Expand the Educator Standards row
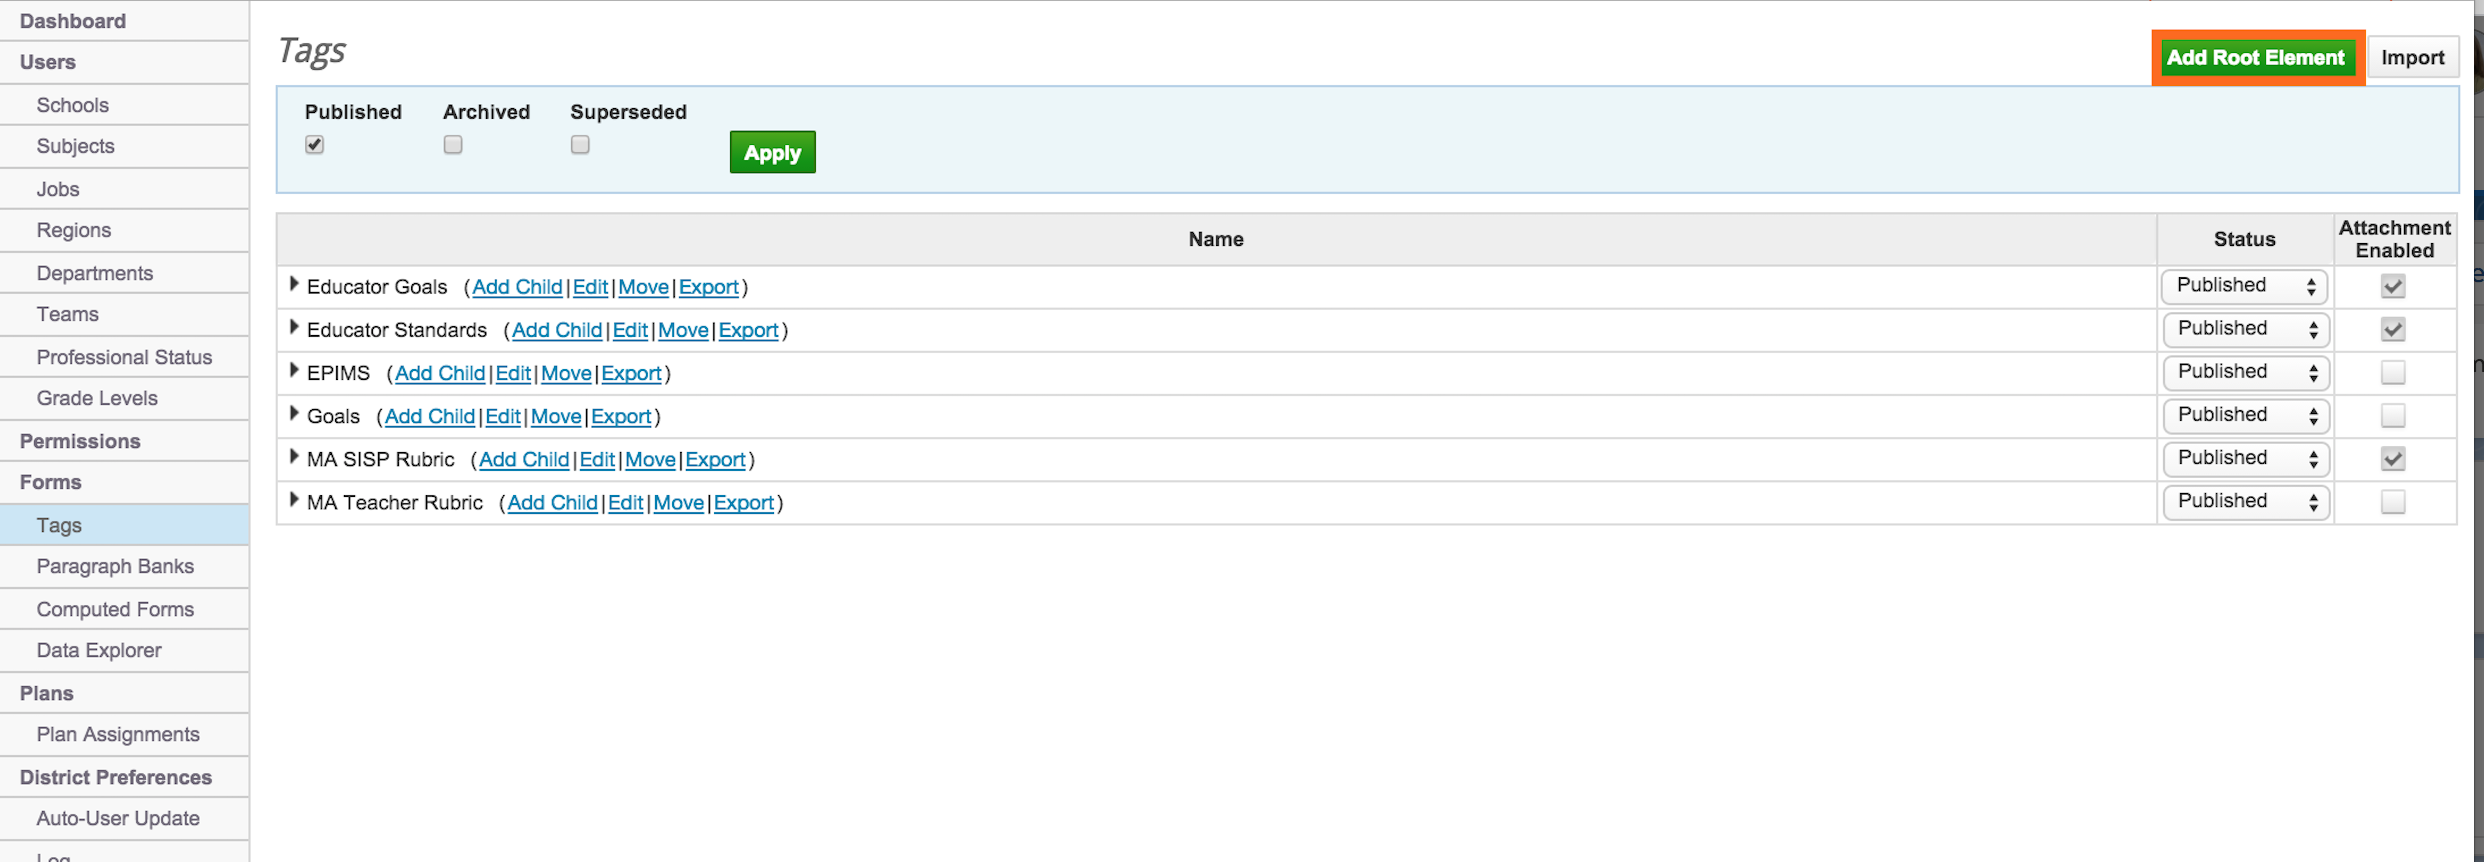This screenshot has height=862, width=2484. (x=294, y=328)
